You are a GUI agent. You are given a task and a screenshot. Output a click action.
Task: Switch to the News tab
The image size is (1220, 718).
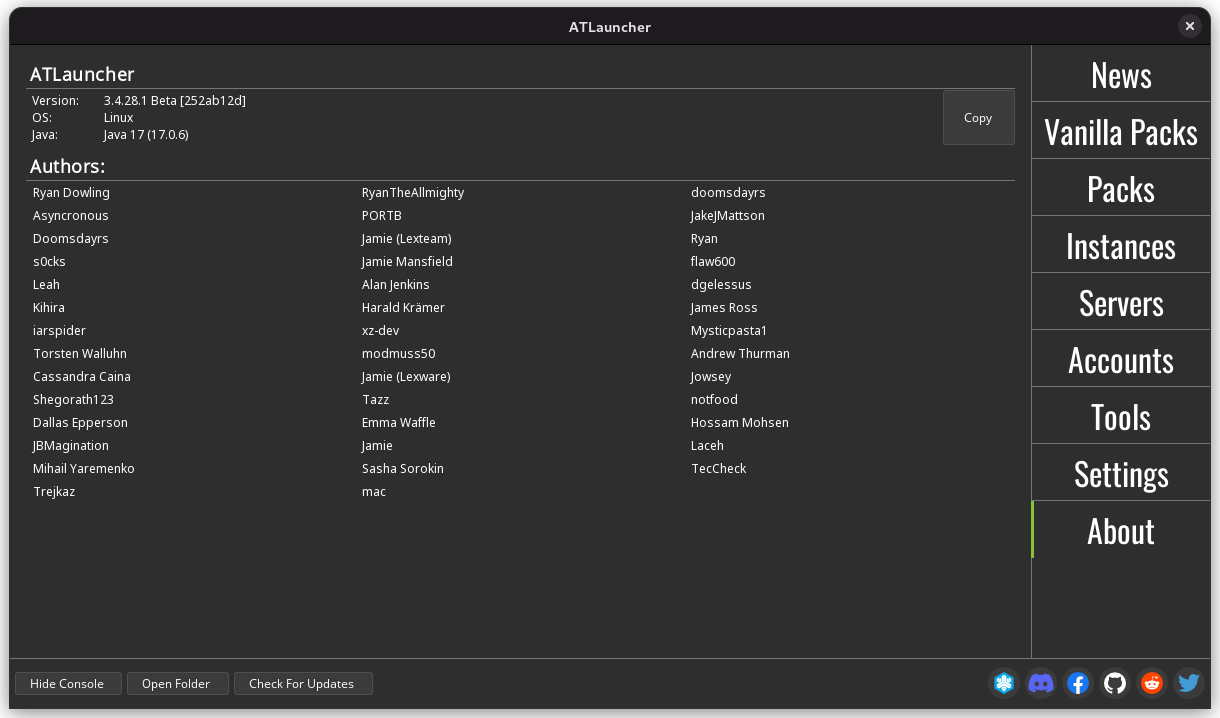[1121, 74]
